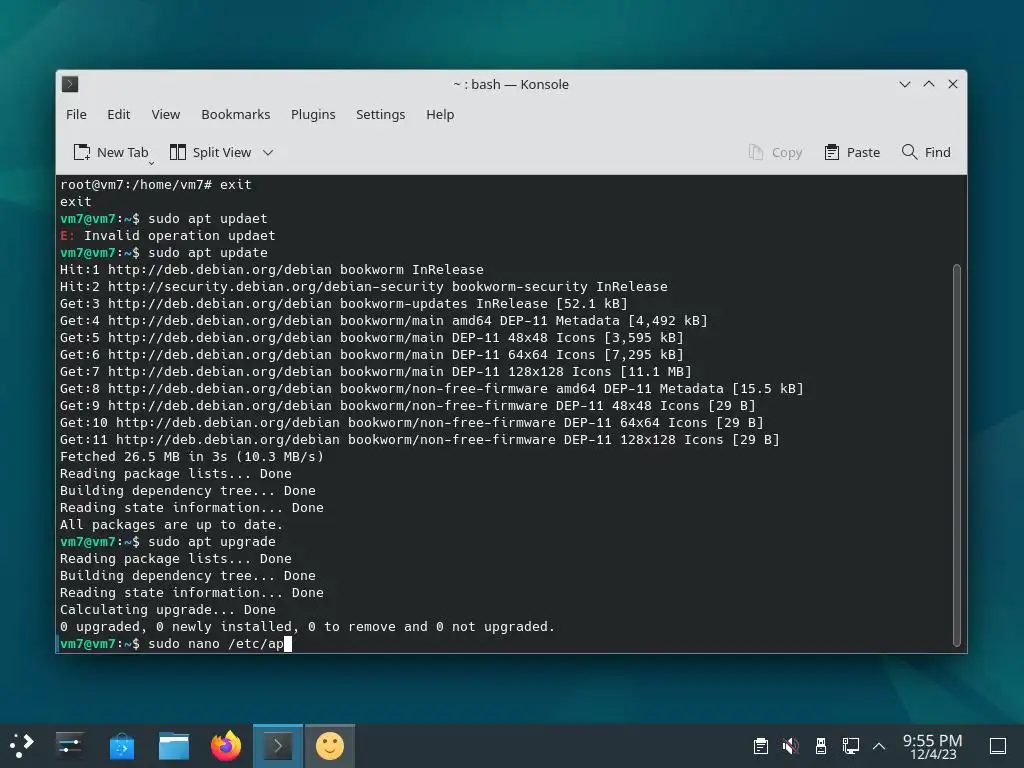This screenshot has width=1024, height=768.
Task: Open the Plugins menu
Action: (313, 114)
